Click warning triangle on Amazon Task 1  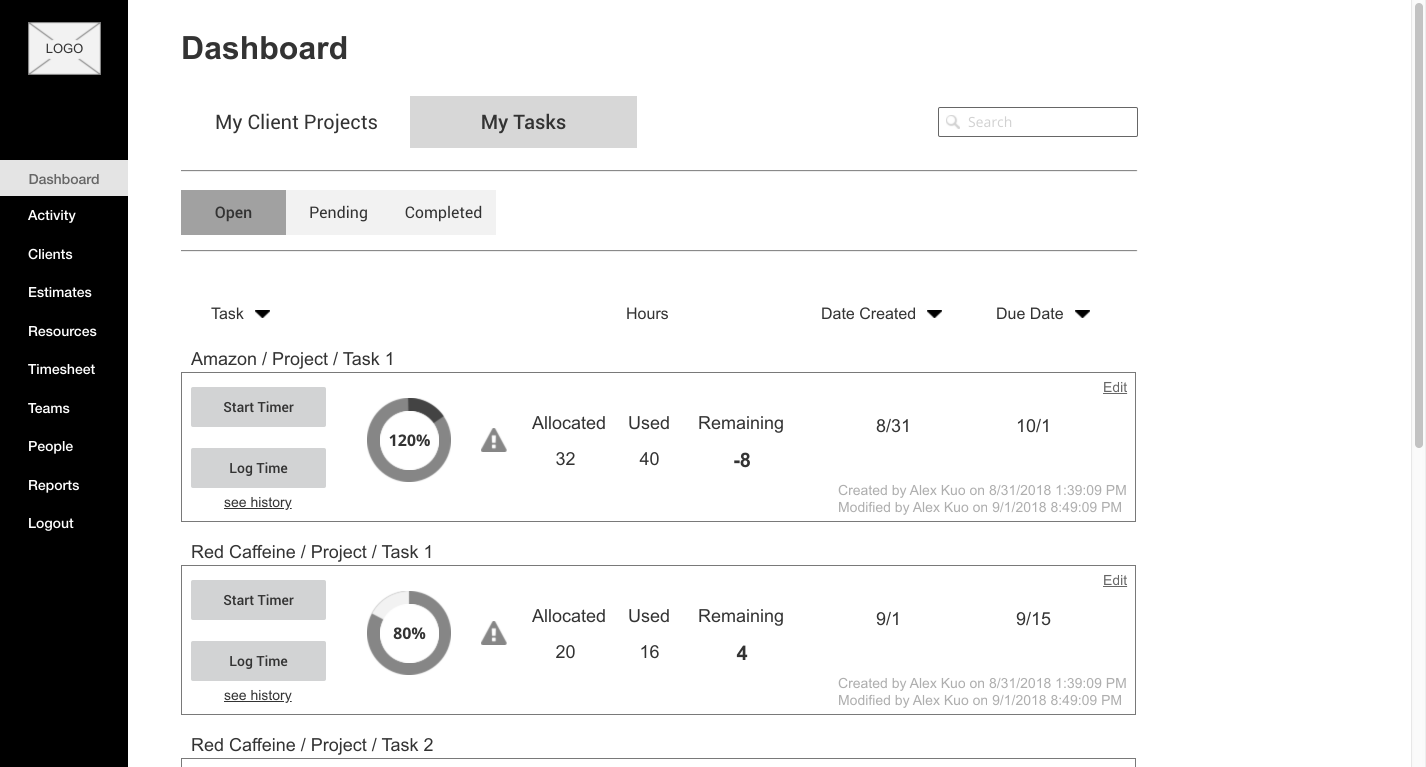coord(494,440)
